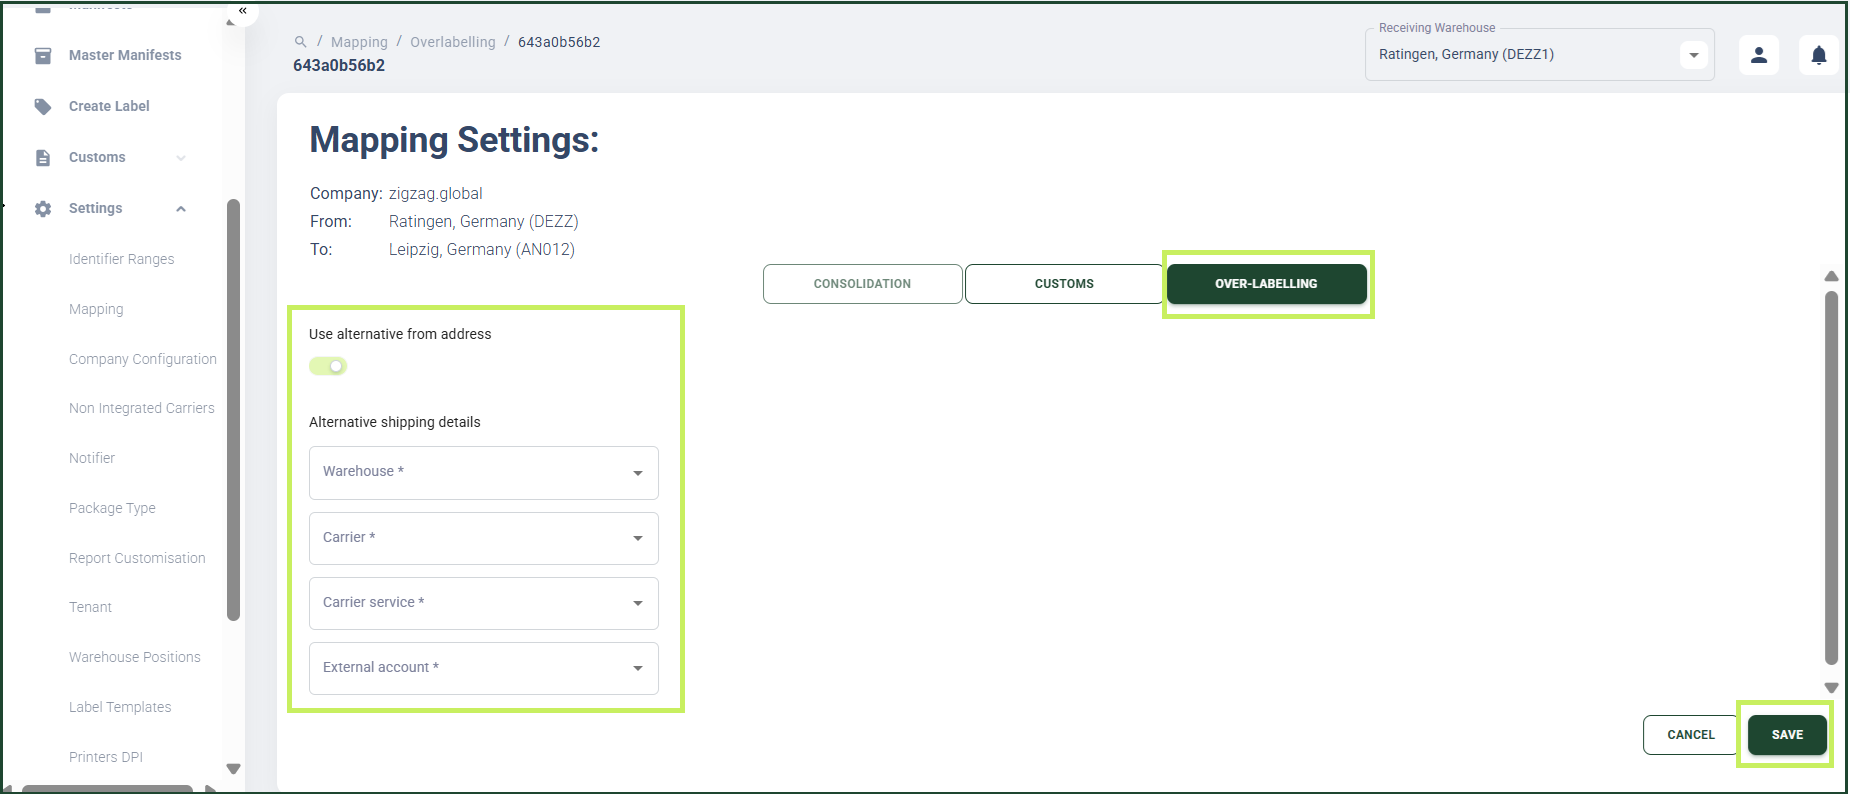Click the Ratingen, Germany (DEZZ) From value
This screenshot has width=1850, height=794.
[484, 221]
